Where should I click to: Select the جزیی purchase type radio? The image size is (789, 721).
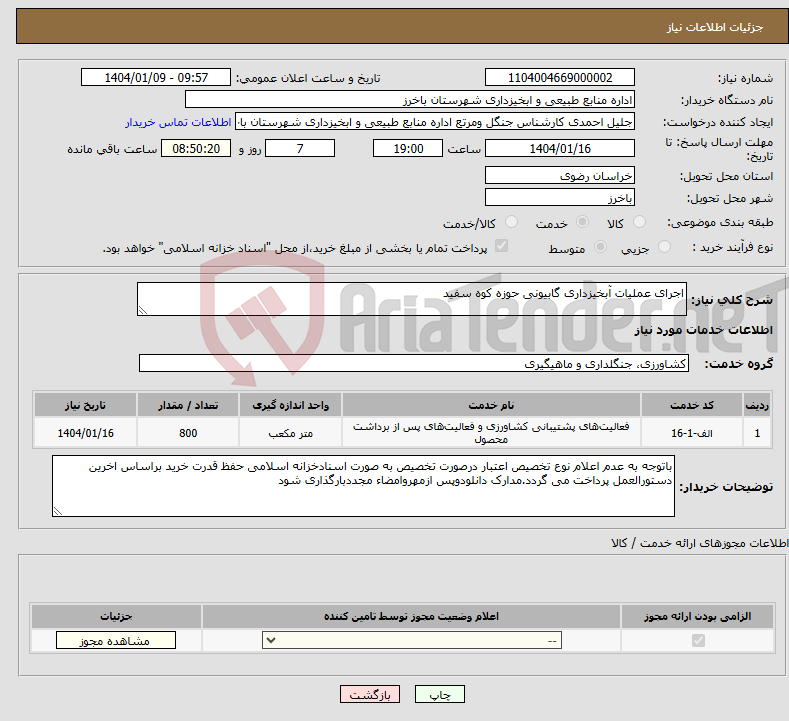pos(664,247)
